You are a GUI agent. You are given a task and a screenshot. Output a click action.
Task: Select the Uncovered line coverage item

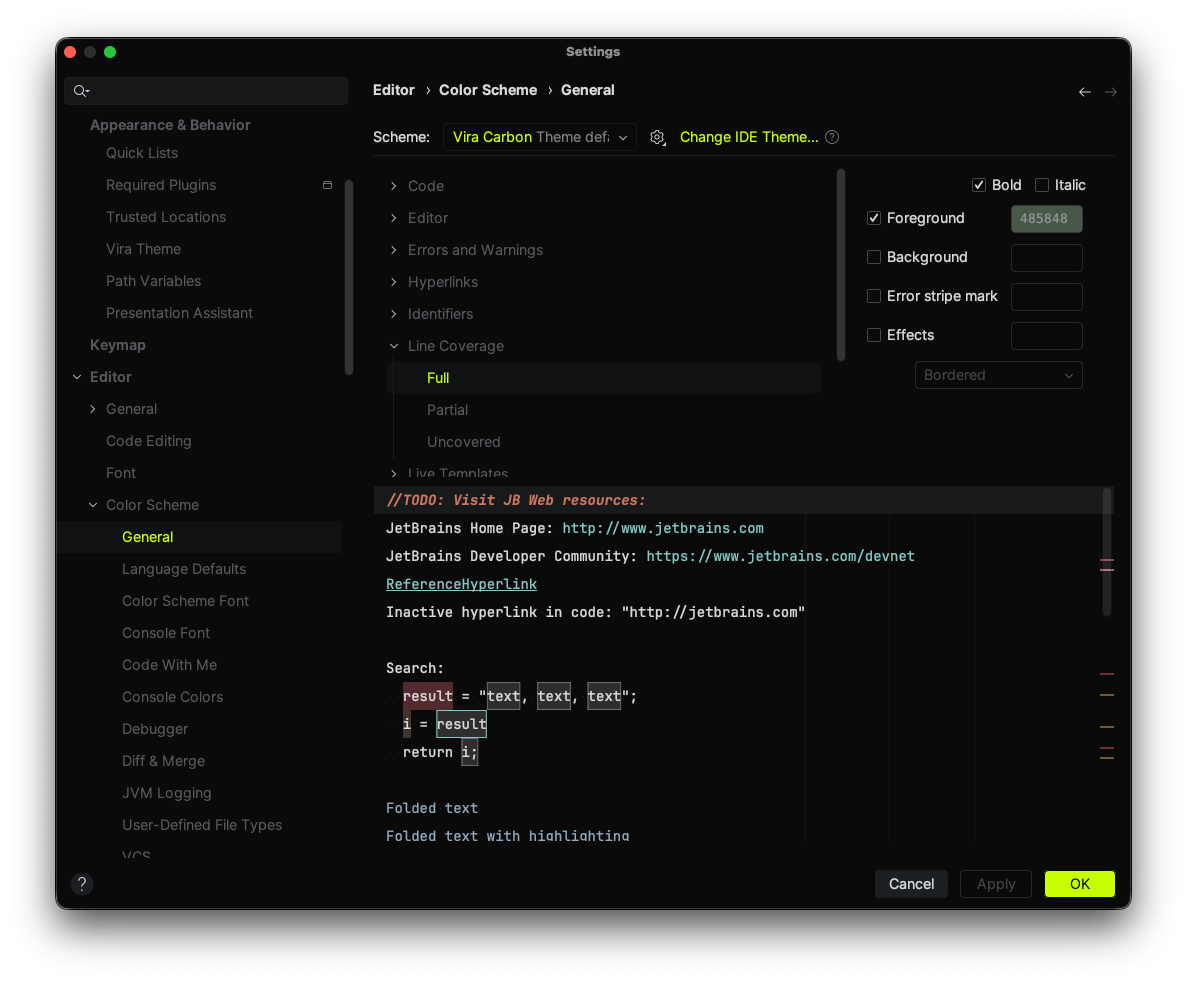tap(463, 442)
